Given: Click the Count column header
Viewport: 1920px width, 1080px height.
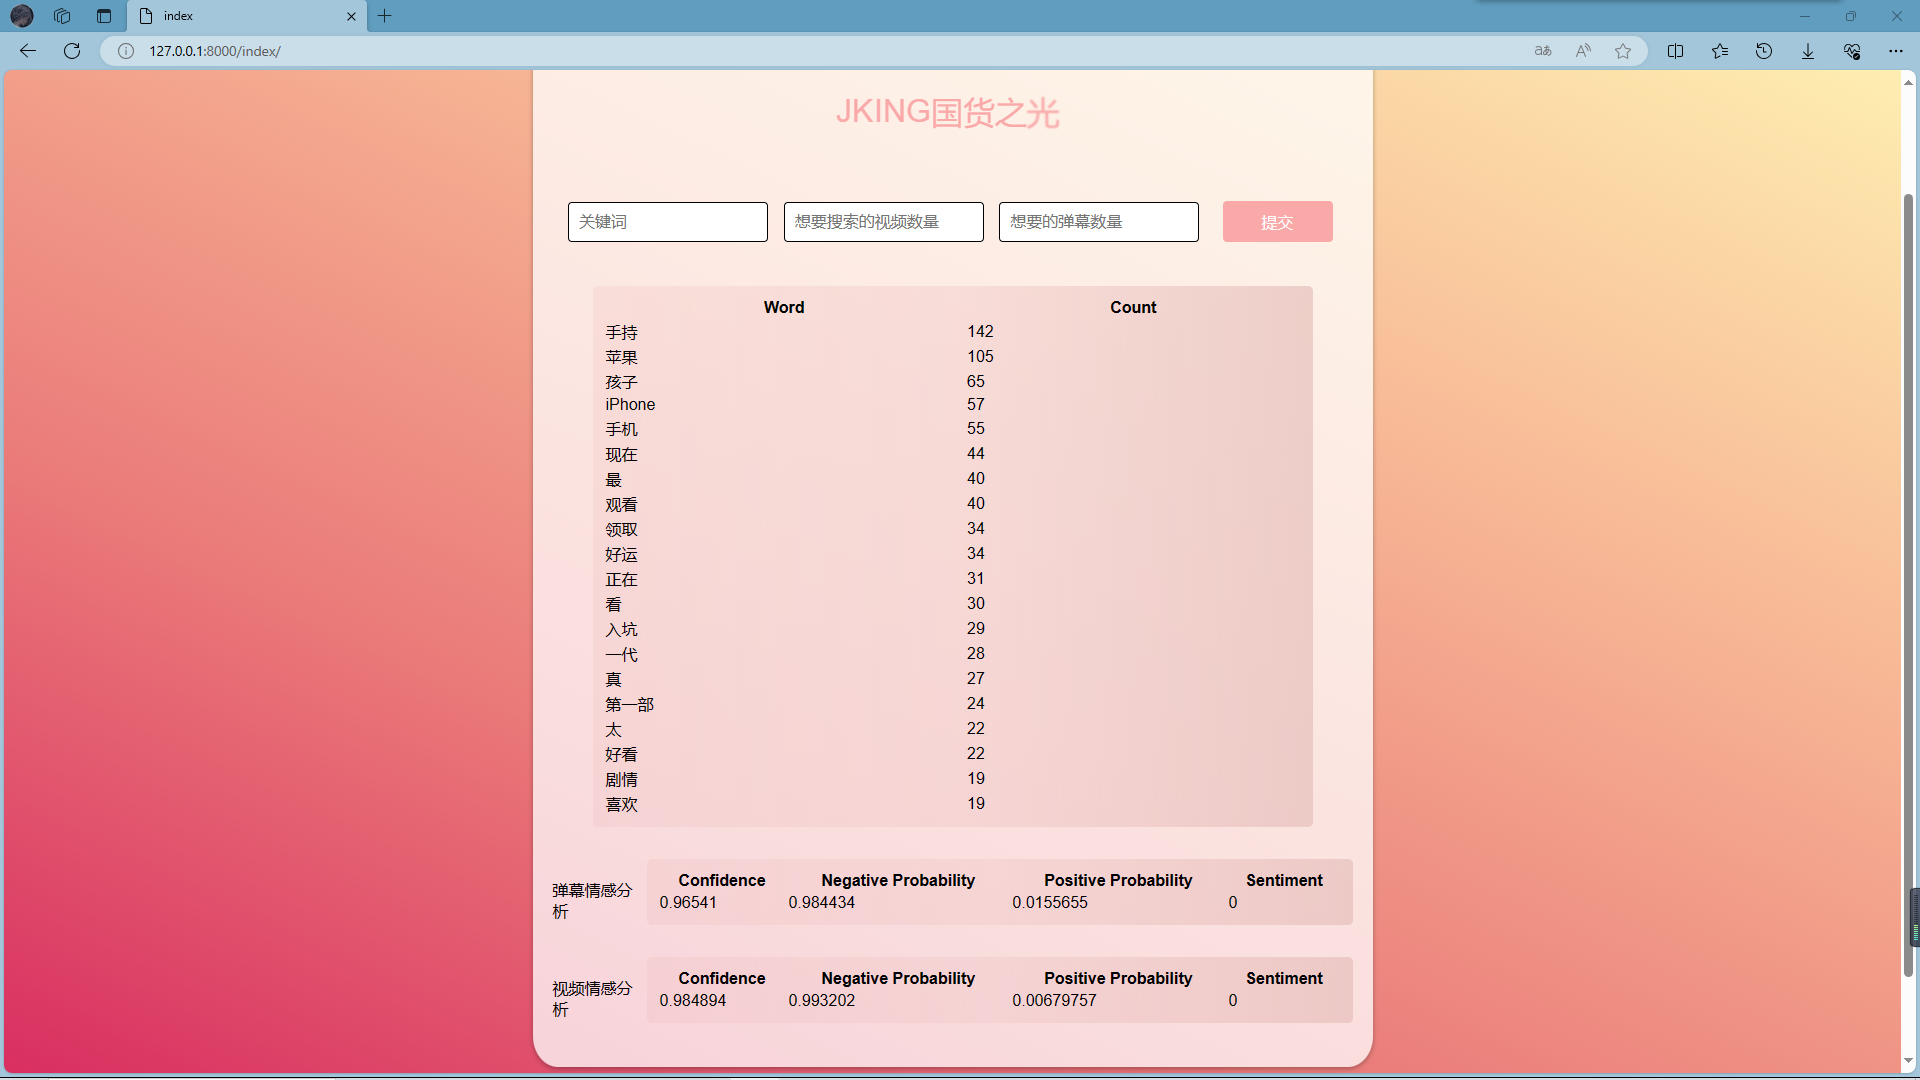Looking at the screenshot, I should click(x=1133, y=308).
